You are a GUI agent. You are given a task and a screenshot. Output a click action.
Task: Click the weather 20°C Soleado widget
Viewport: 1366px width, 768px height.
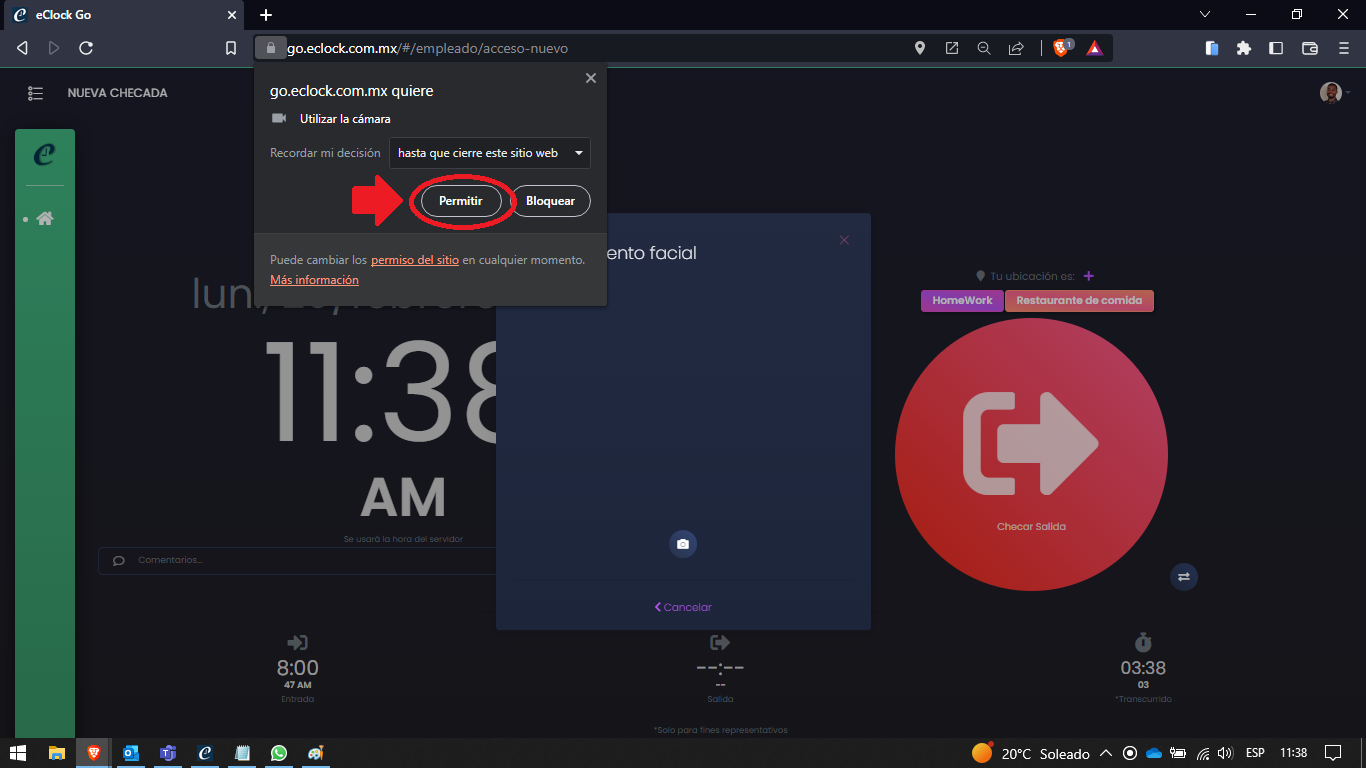coord(1030,753)
